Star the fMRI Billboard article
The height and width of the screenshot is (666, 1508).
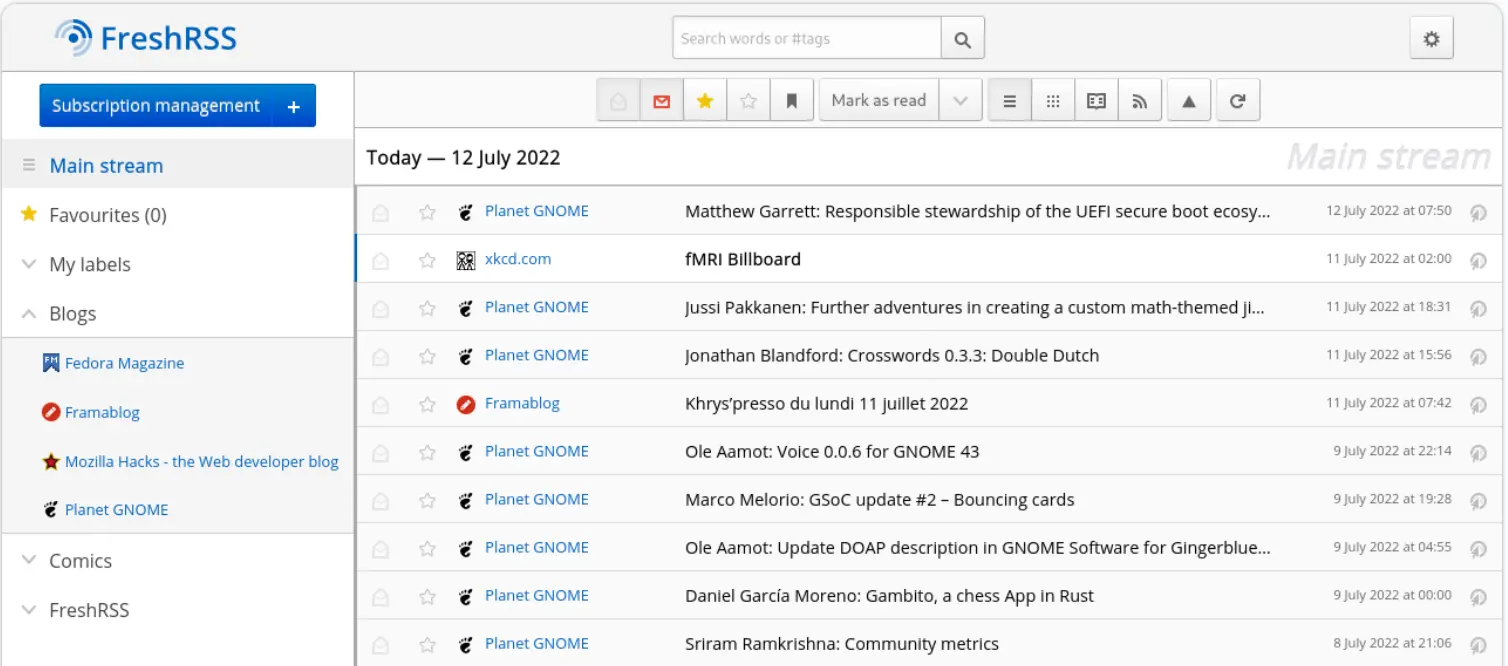427,260
